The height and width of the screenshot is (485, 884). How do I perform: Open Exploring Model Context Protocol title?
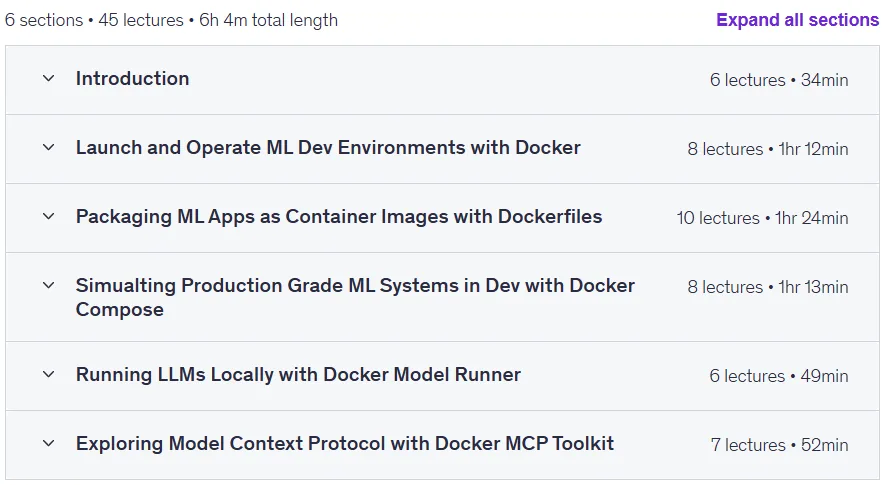(344, 443)
